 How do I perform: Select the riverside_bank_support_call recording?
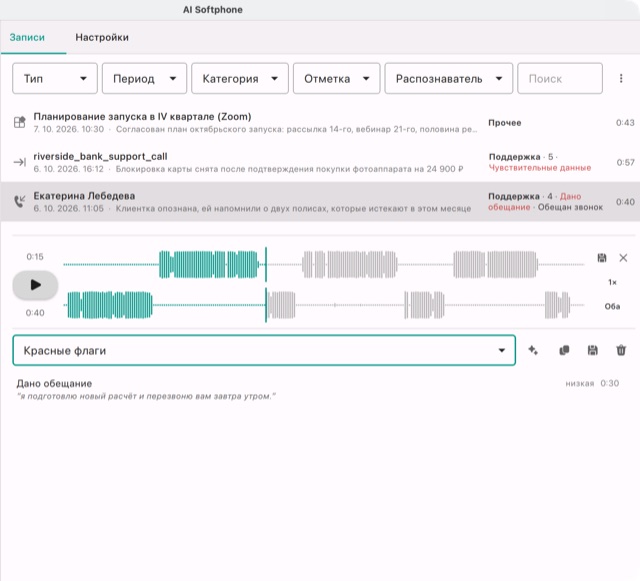coord(320,162)
